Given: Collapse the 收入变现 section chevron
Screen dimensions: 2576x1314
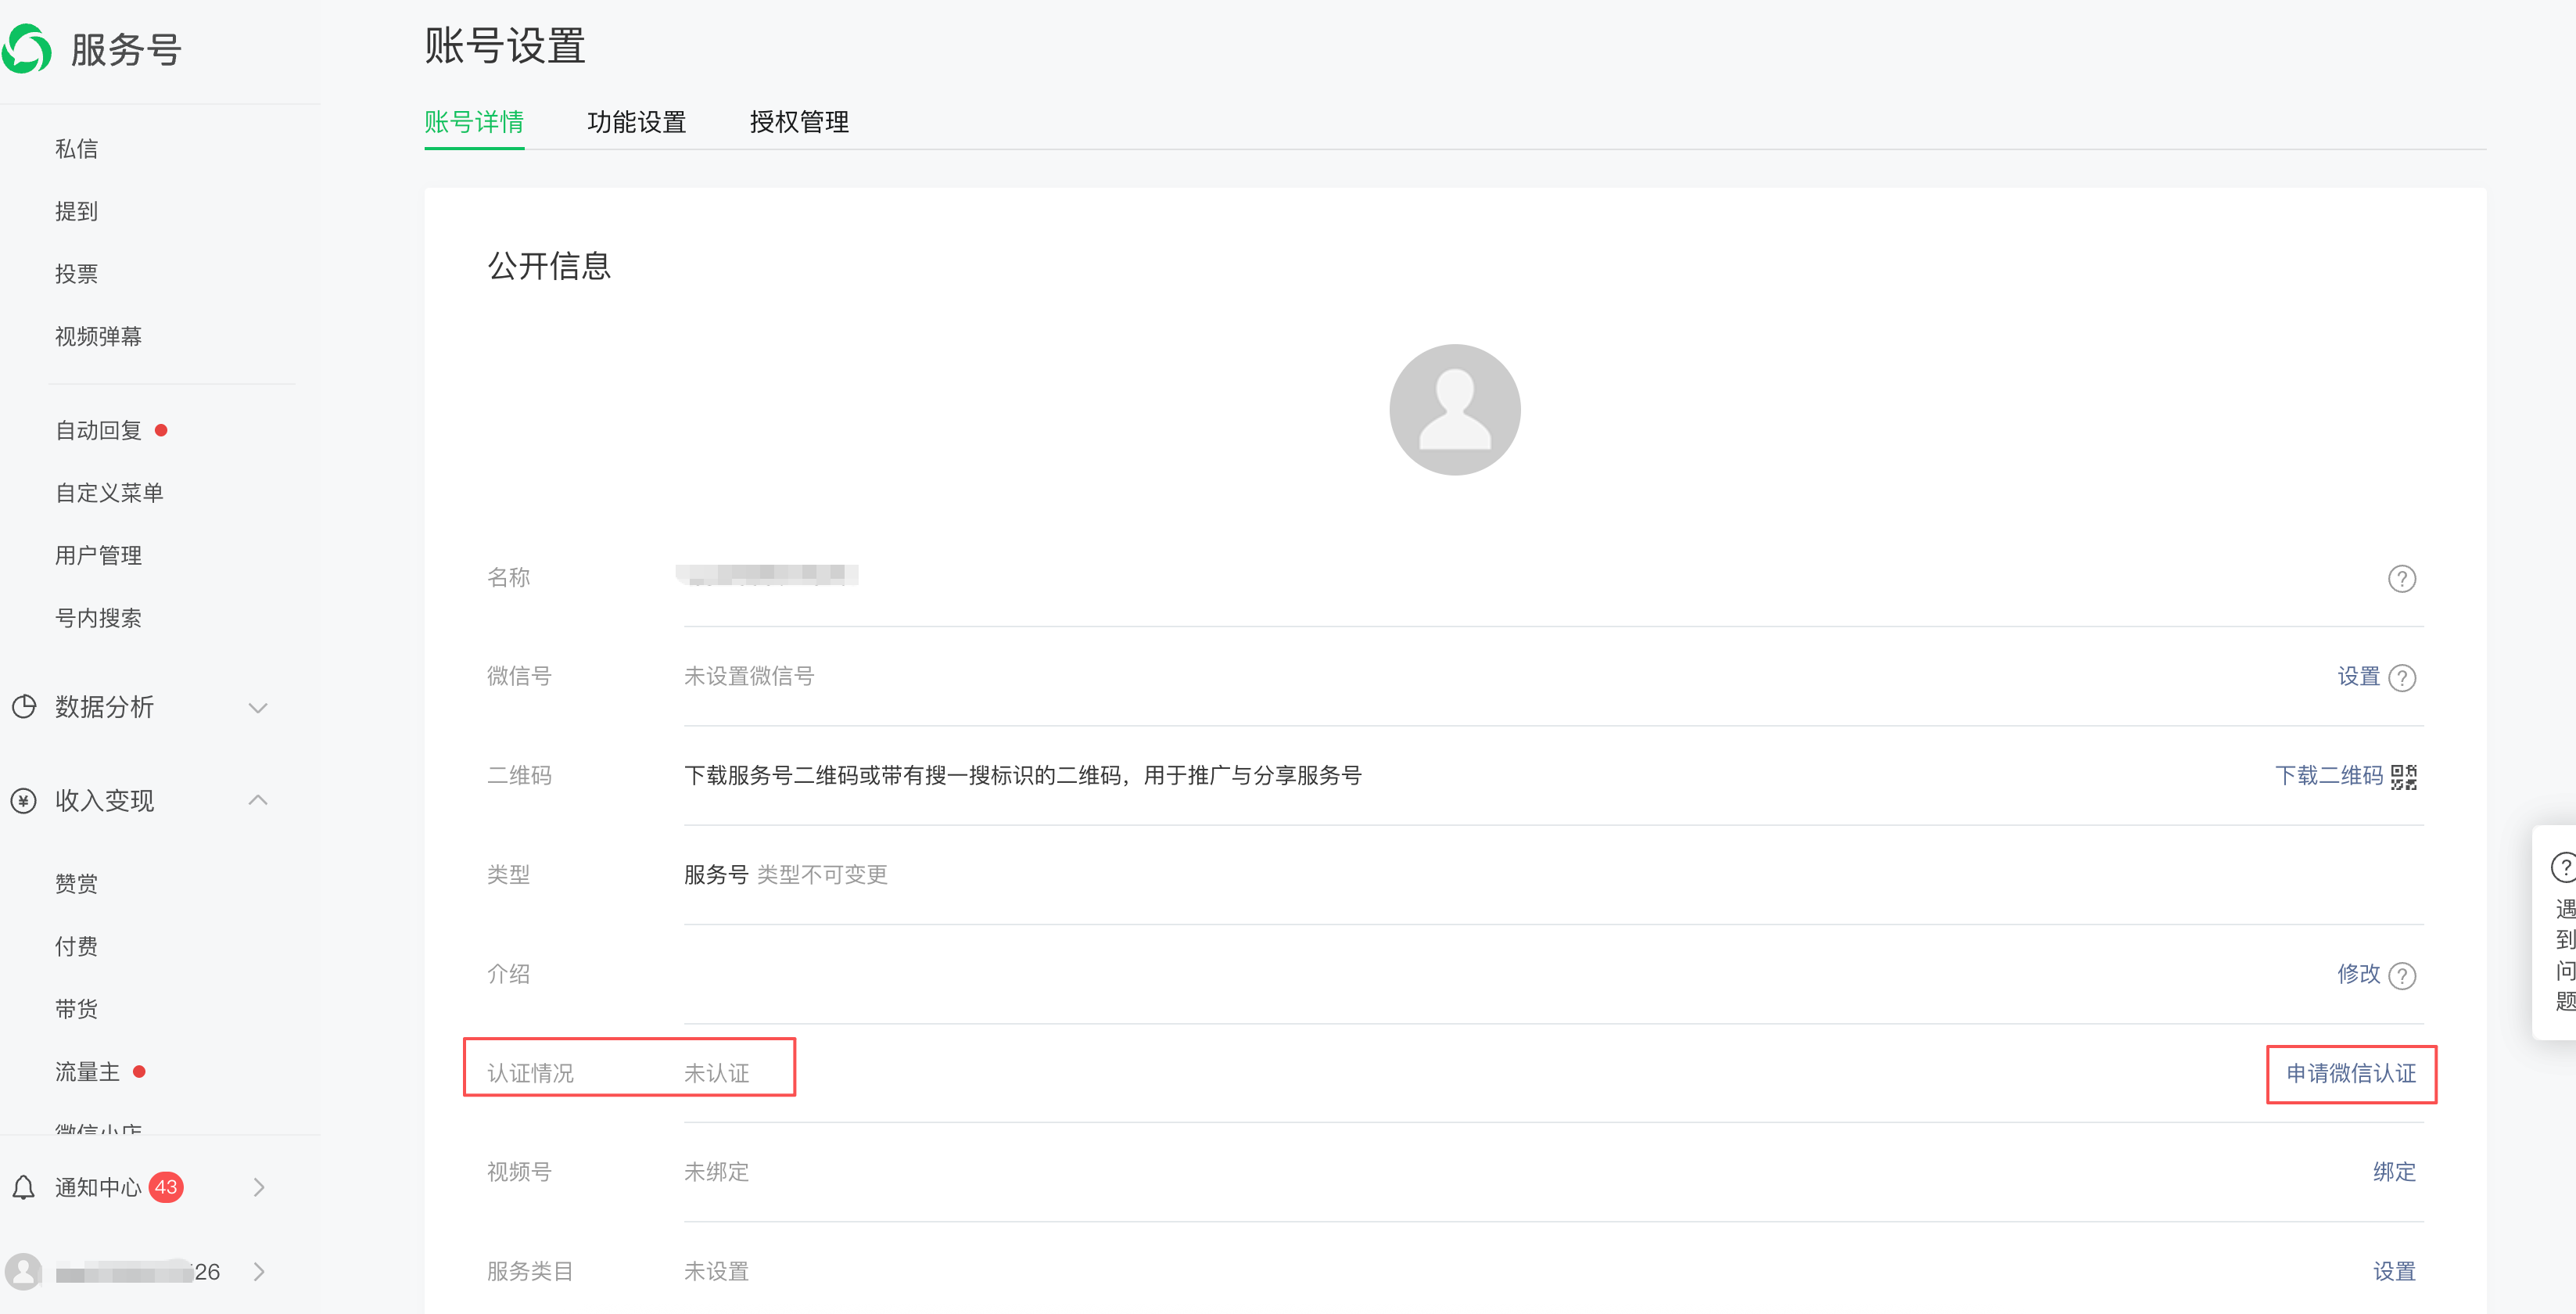Looking at the screenshot, I should pyautogui.click(x=258, y=800).
